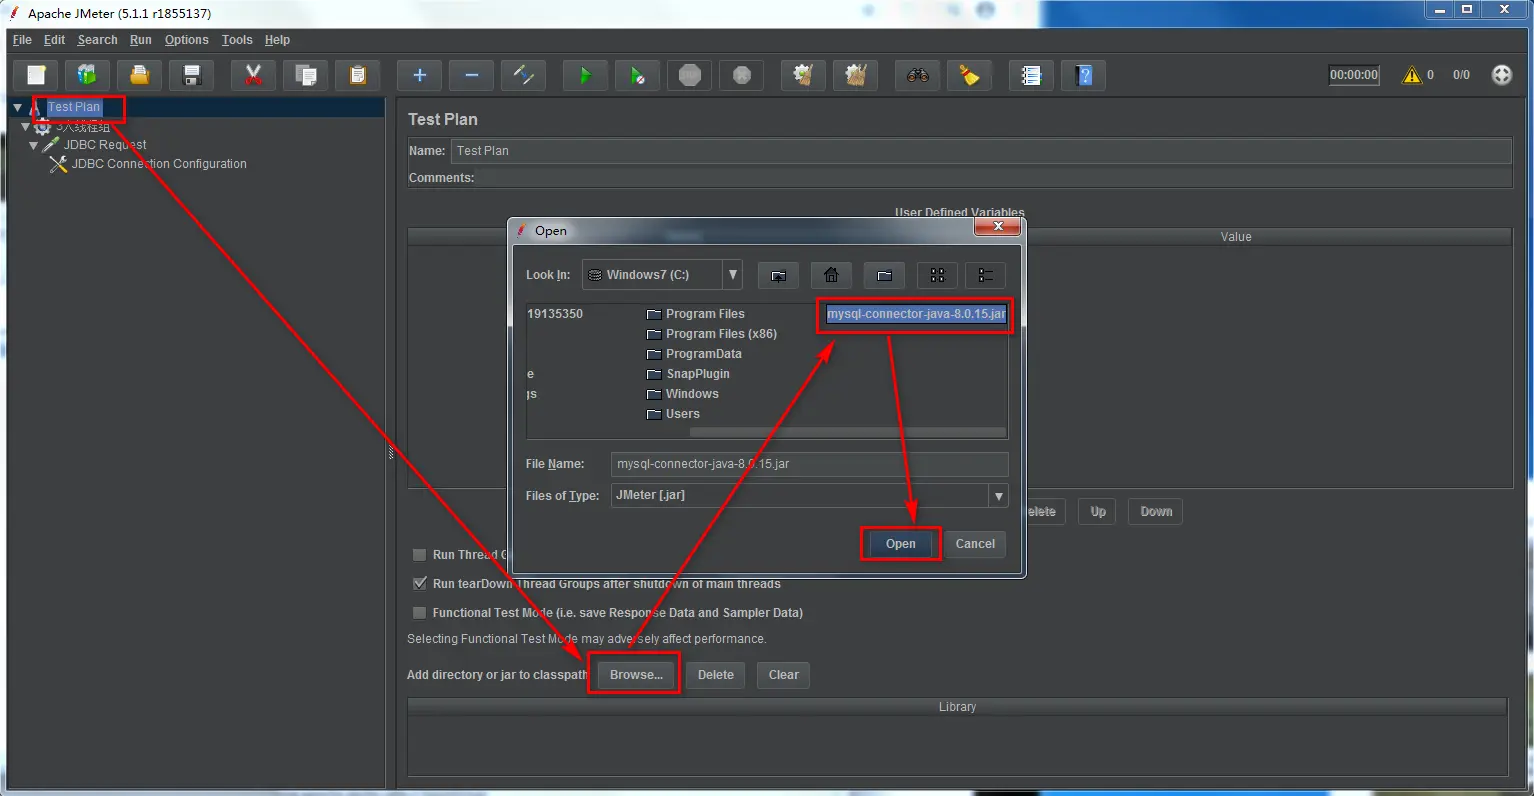Go up one level in Open dialog
The width and height of the screenshot is (1534, 796).
click(779, 275)
